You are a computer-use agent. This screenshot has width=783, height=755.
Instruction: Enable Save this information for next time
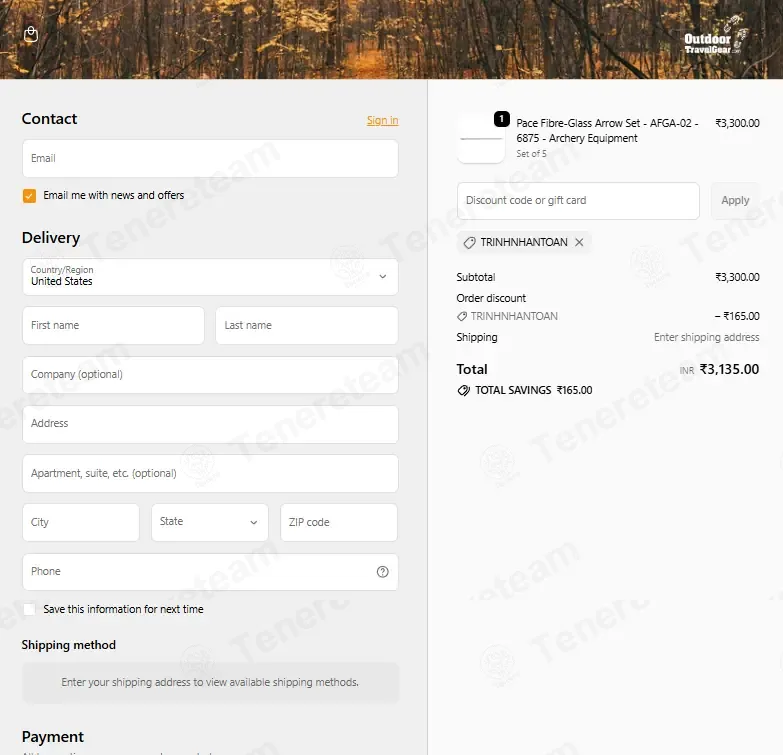29,609
